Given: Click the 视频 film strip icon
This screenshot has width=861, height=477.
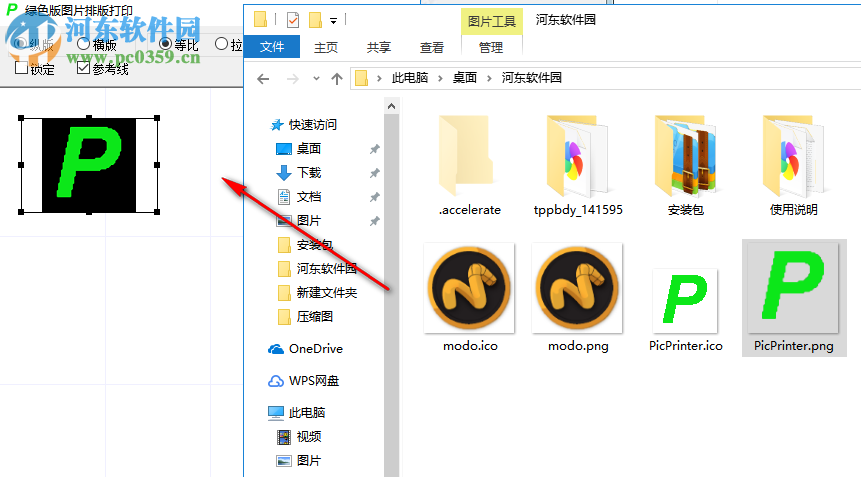Looking at the screenshot, I should [284, 437].
